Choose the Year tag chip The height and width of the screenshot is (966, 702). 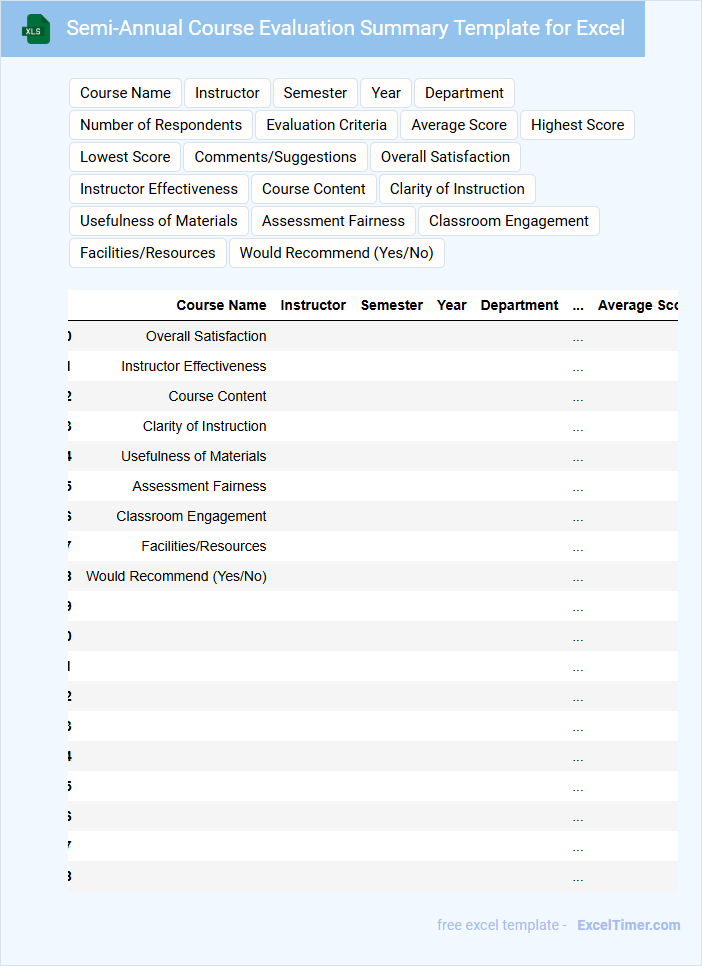386,93
